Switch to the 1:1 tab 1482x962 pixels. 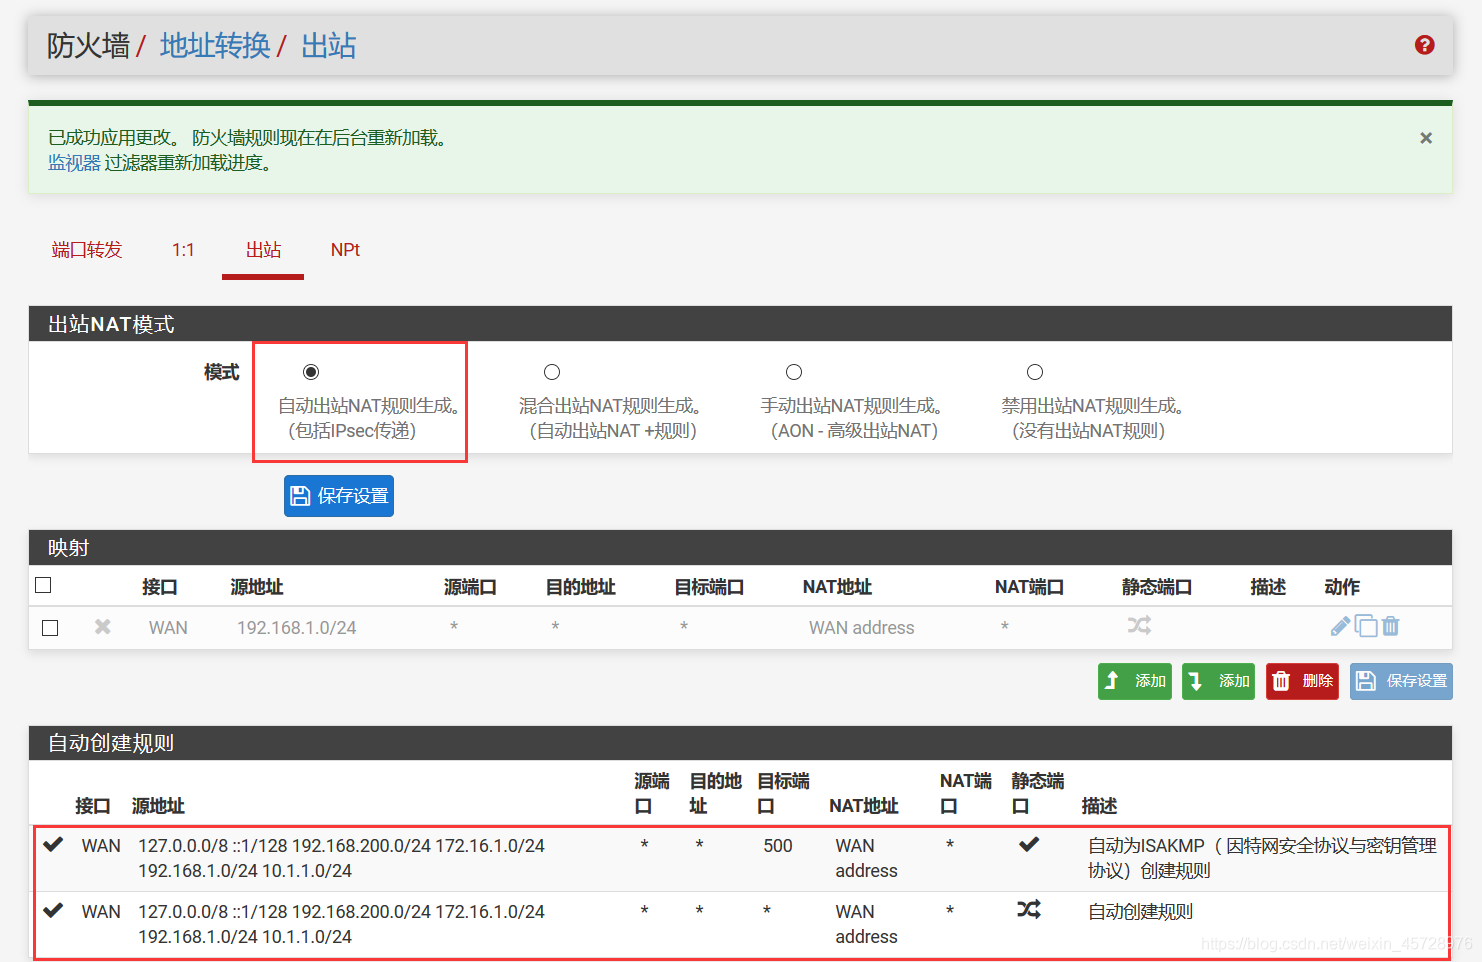point(183,250)
